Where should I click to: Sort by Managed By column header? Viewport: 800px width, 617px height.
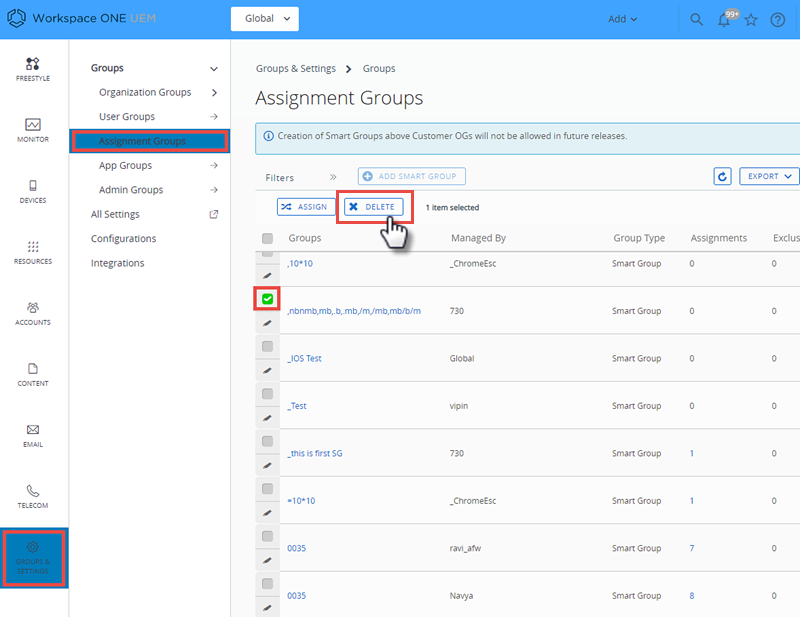click(x=478, y=238)
